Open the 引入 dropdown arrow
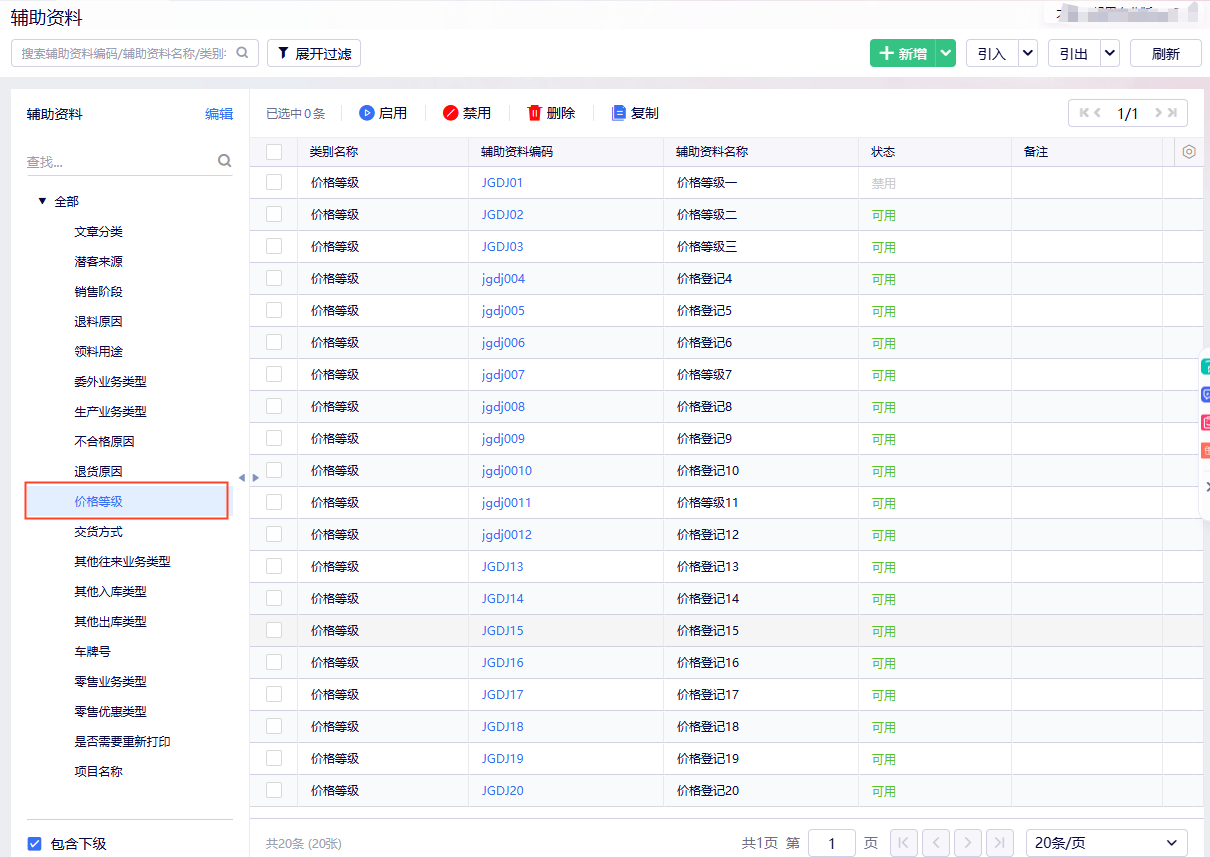Screen dimensions: 1210x857 coord(1027,54)
